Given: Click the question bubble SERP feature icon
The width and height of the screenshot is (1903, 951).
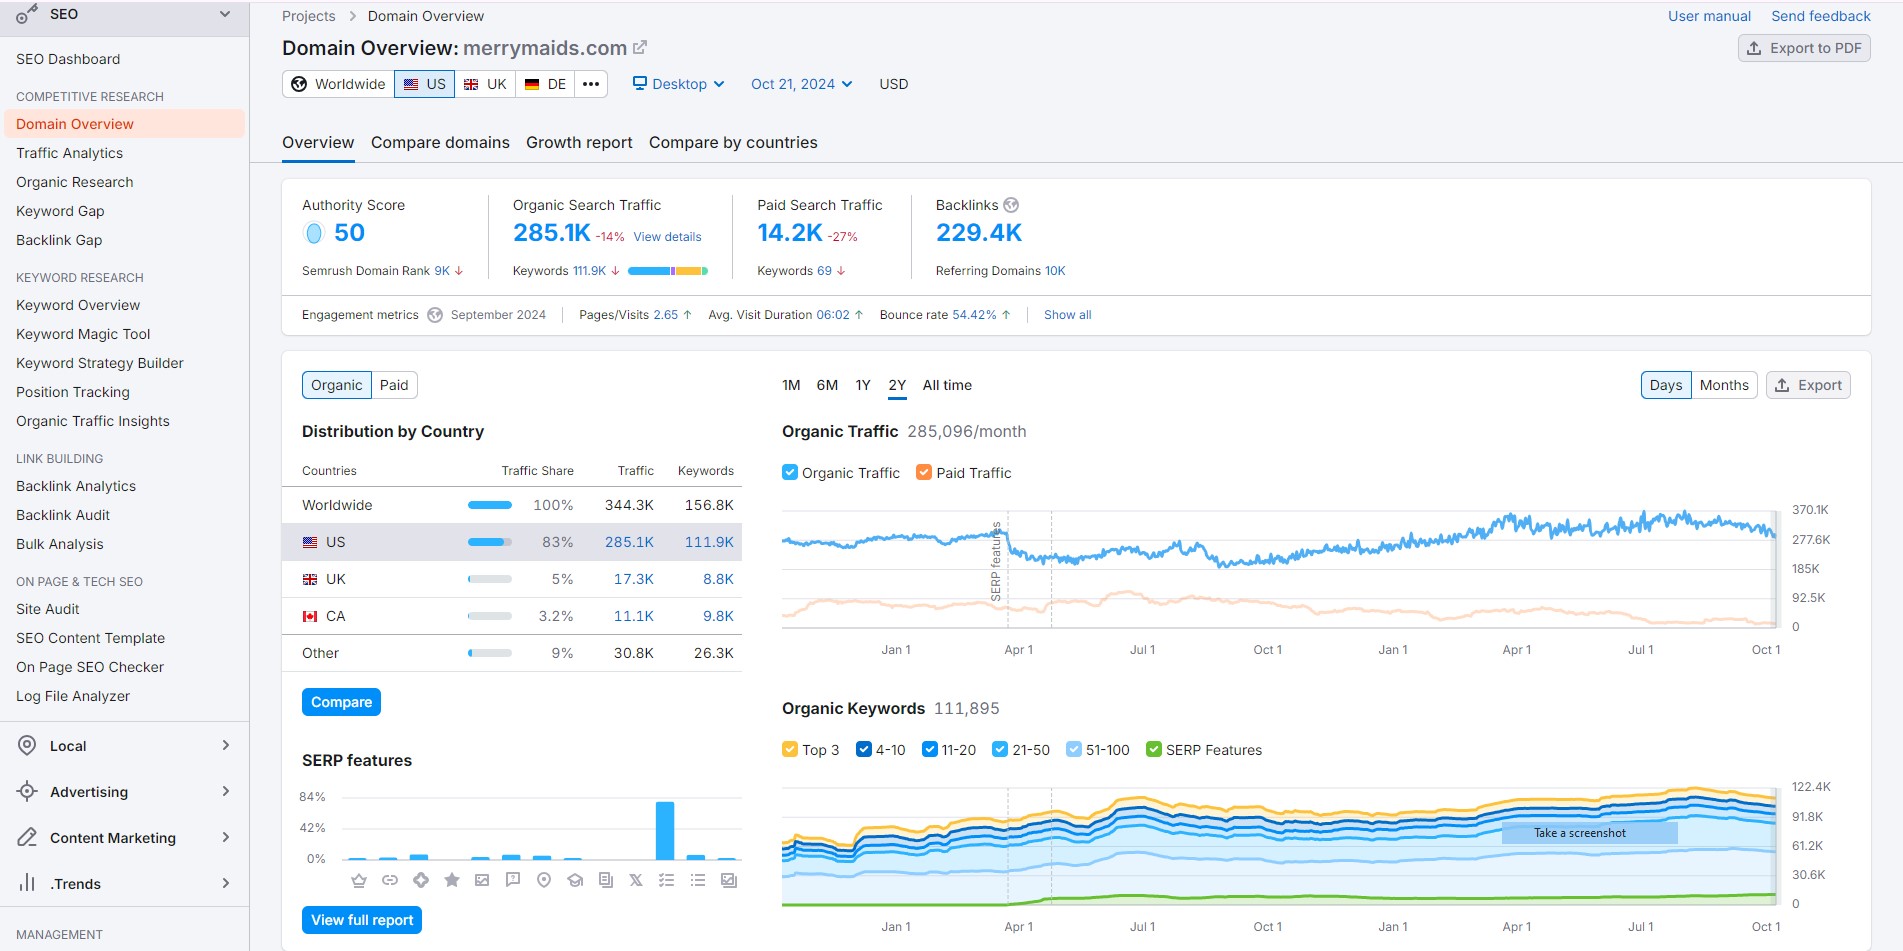Looking at the screenshot, I should (513, 880).
